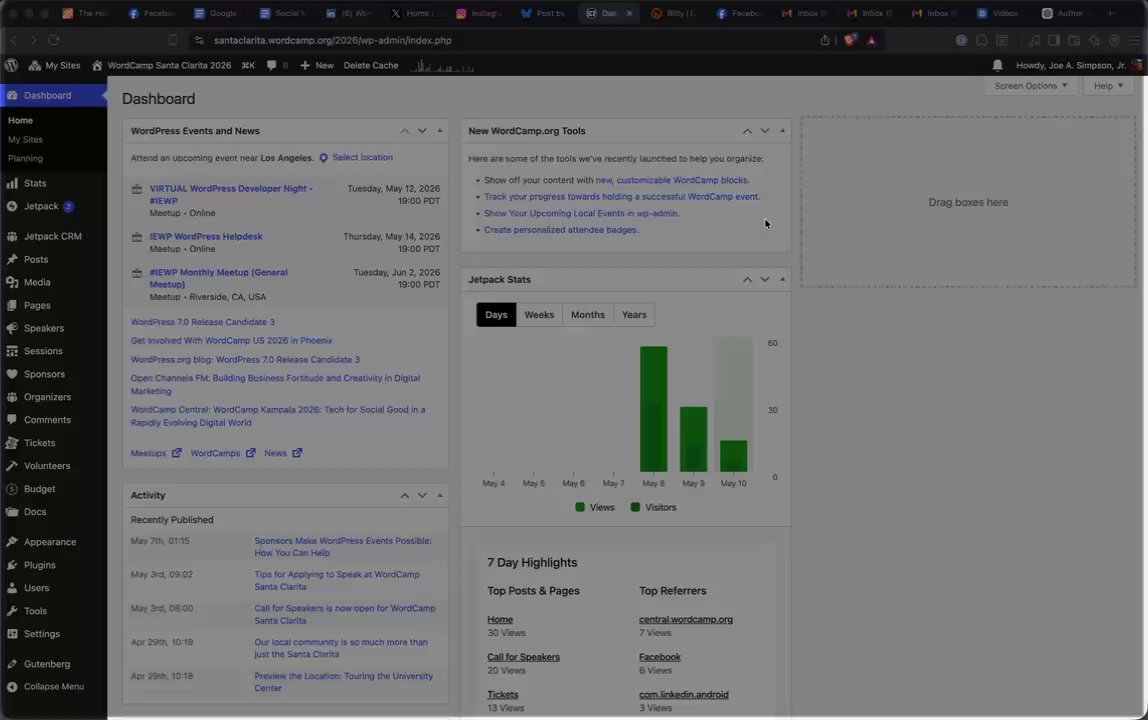Open Tools in the sidebar

35,610
